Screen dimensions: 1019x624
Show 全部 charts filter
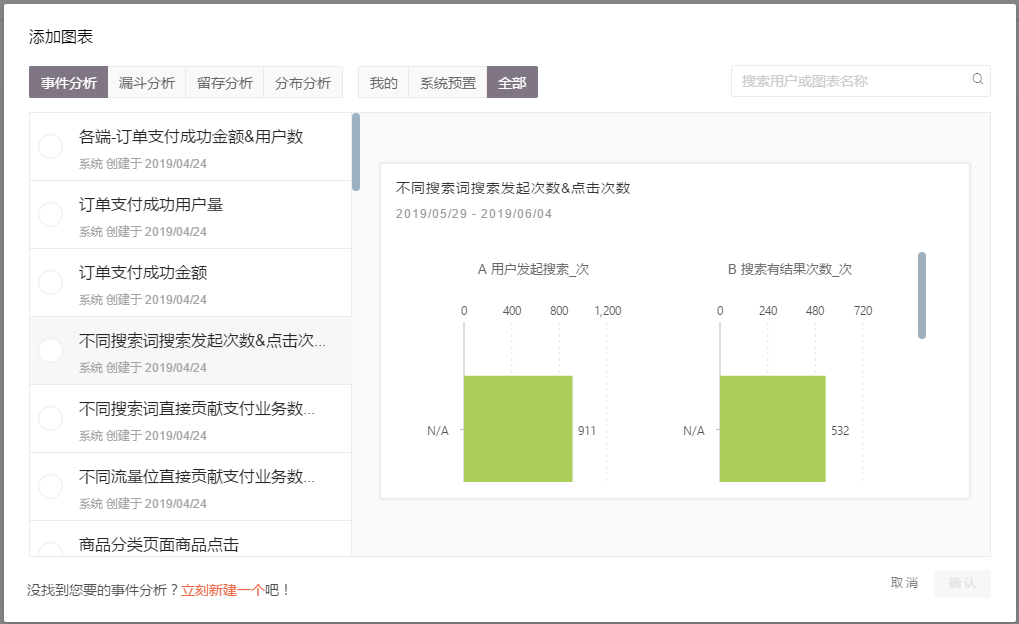(512, 83)
